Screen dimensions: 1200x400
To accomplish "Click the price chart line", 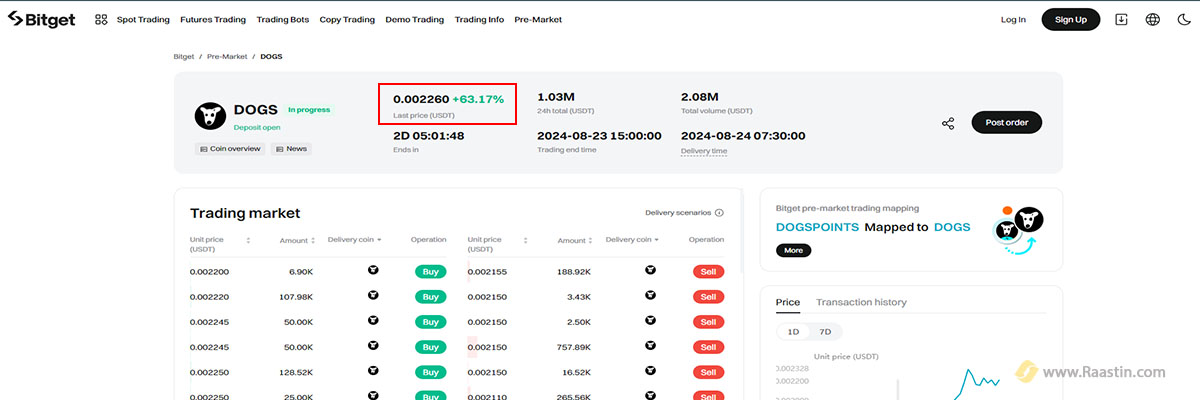I will (x=975, y=383).
